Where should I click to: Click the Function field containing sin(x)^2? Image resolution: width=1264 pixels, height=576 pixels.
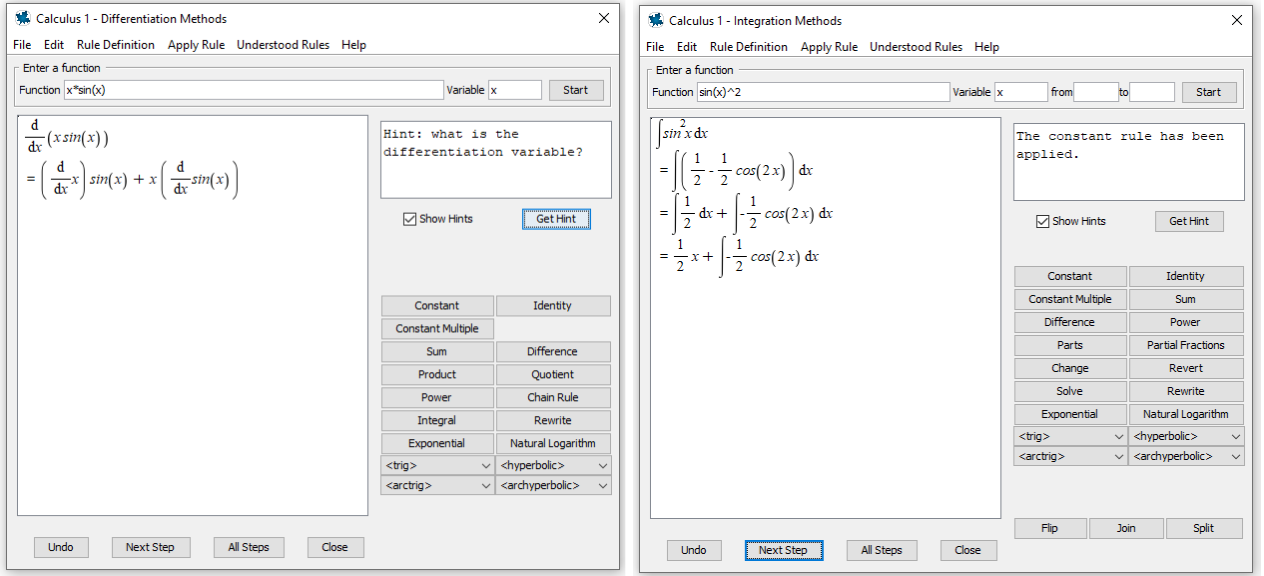[x=822, y=92]
